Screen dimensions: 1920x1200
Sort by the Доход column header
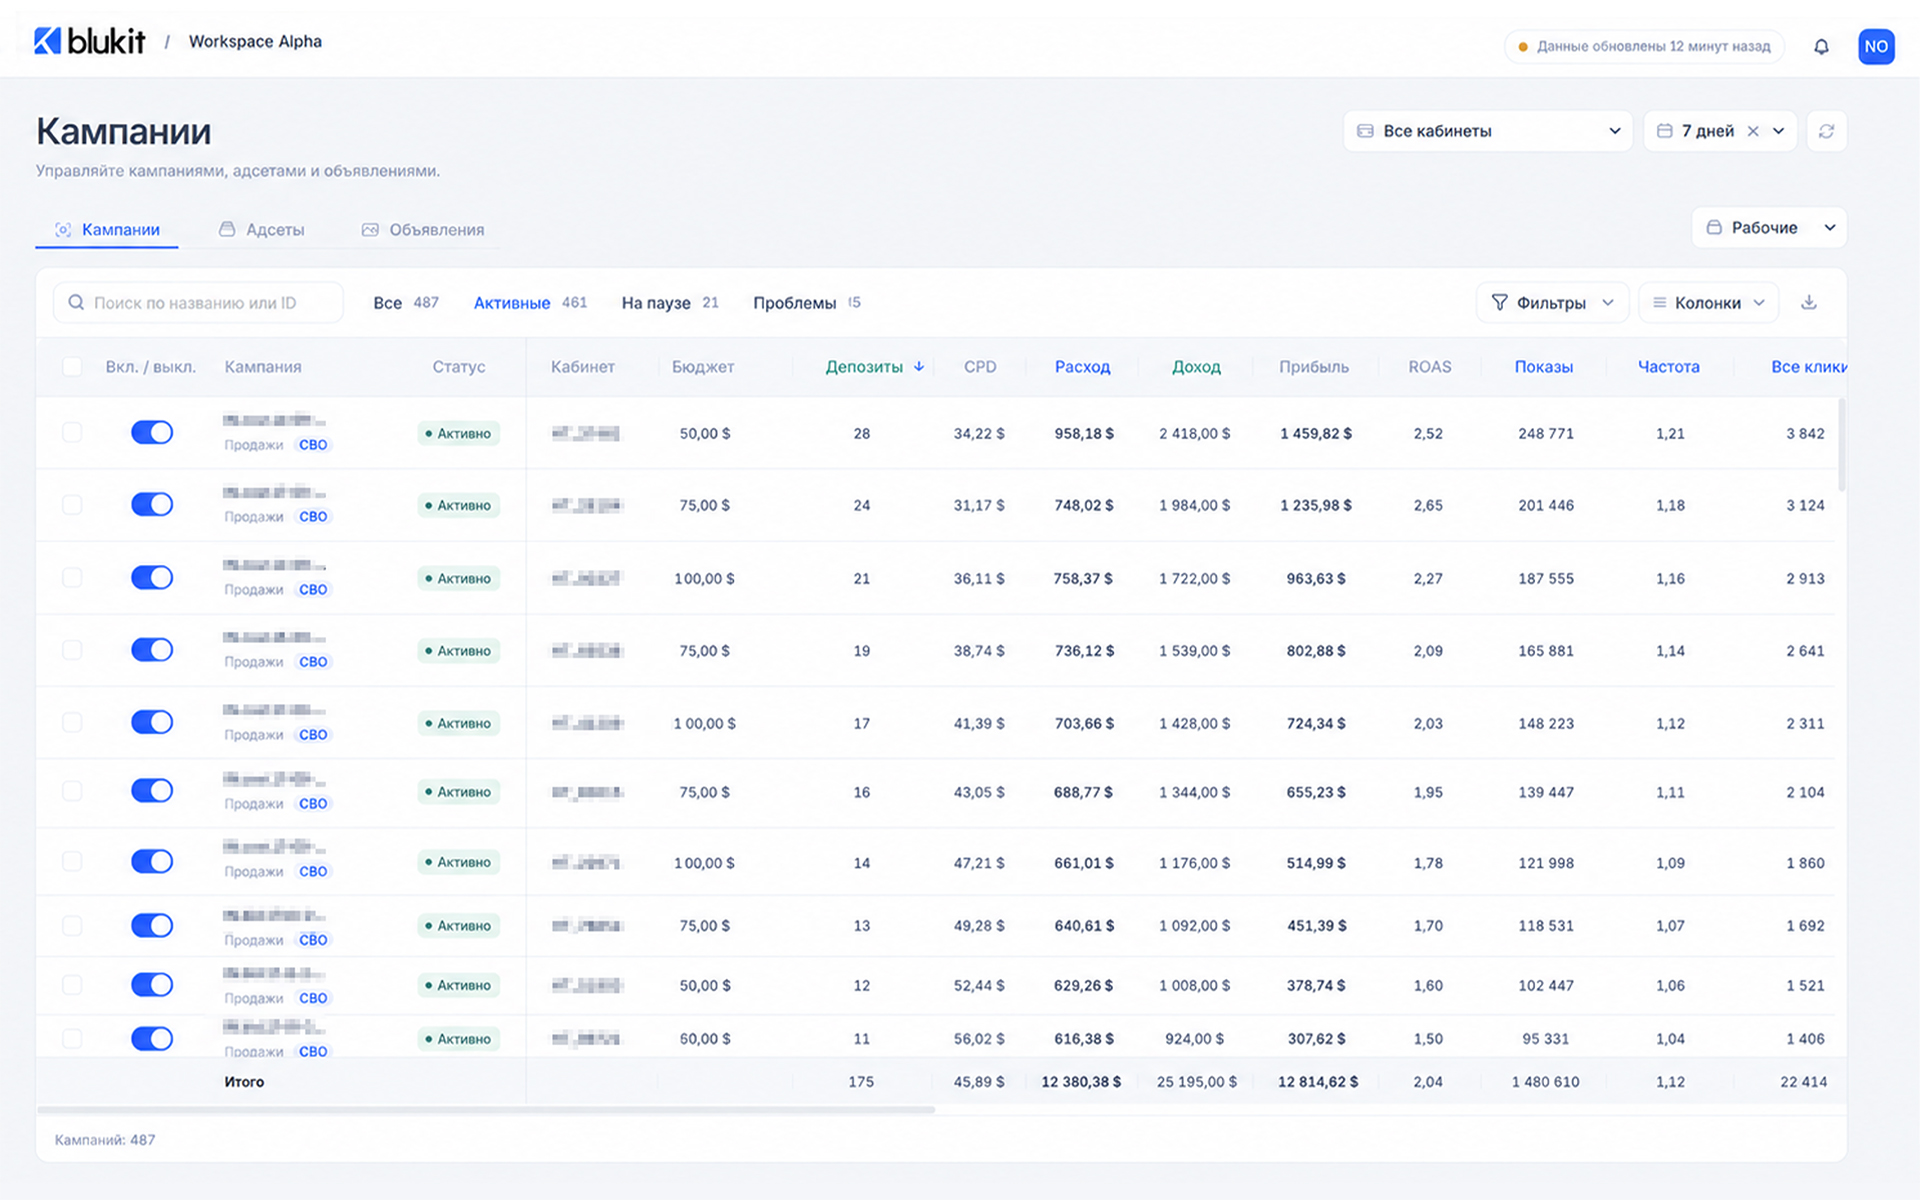[1196, 366]
